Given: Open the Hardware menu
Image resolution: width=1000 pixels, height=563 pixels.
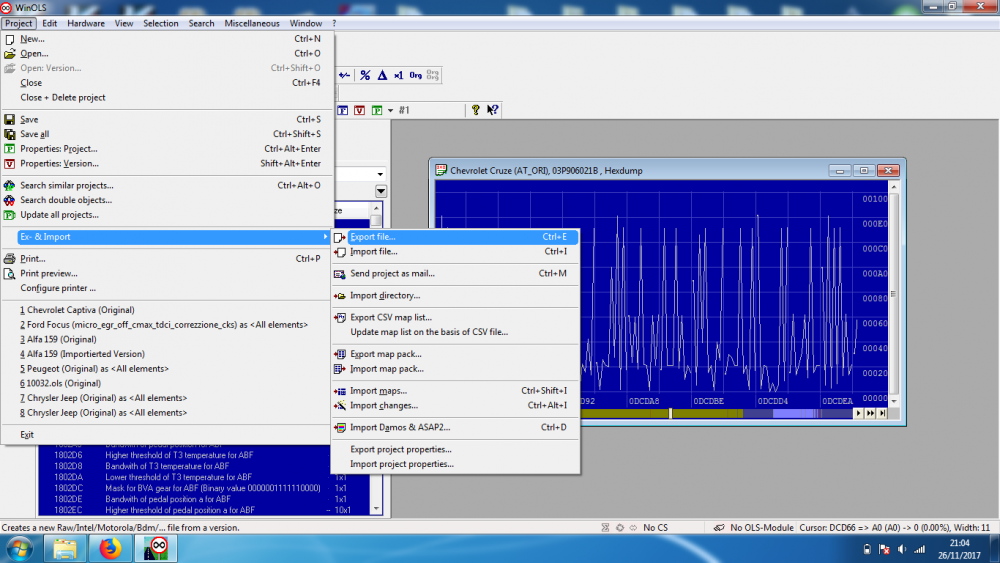Looking at the screenshot, I should pos(85,23).
